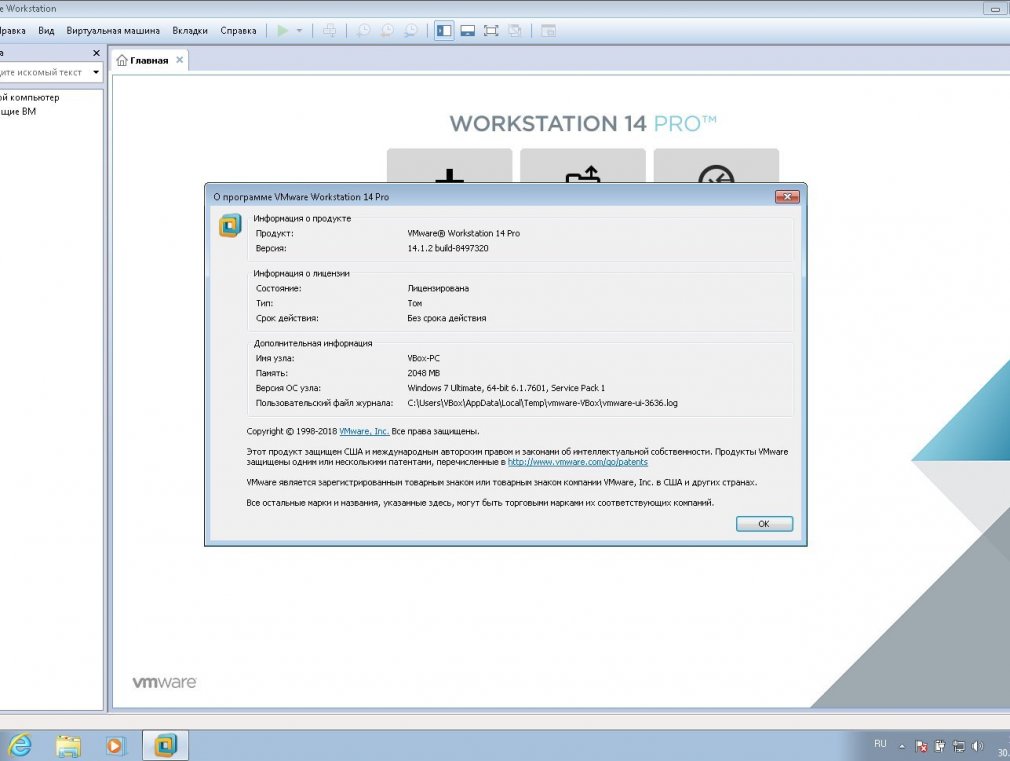Open the vmware.com/go/patents link
The width and height of the screenshot is (1010, 761).
click(578, 462)
